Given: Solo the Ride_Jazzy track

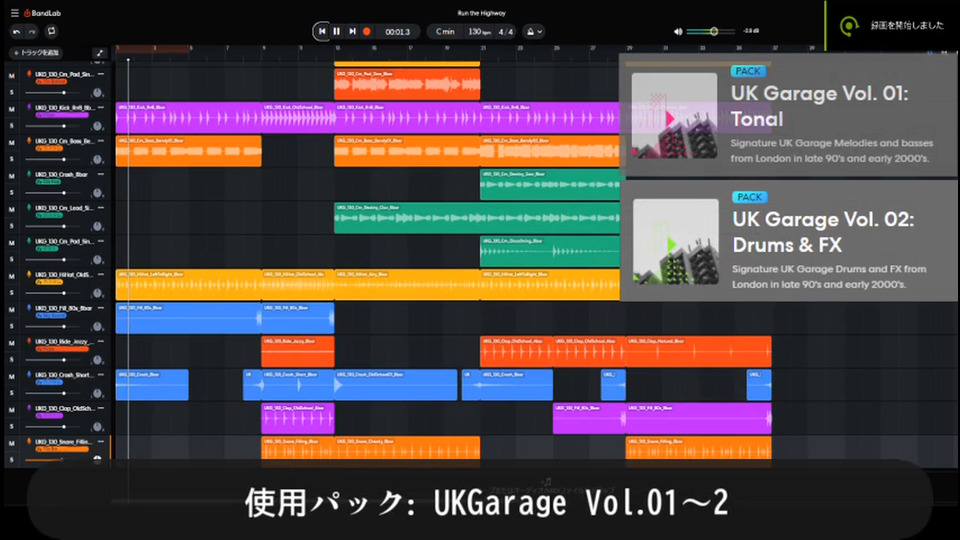Looking at the screenshot, I should coord(12,359).
